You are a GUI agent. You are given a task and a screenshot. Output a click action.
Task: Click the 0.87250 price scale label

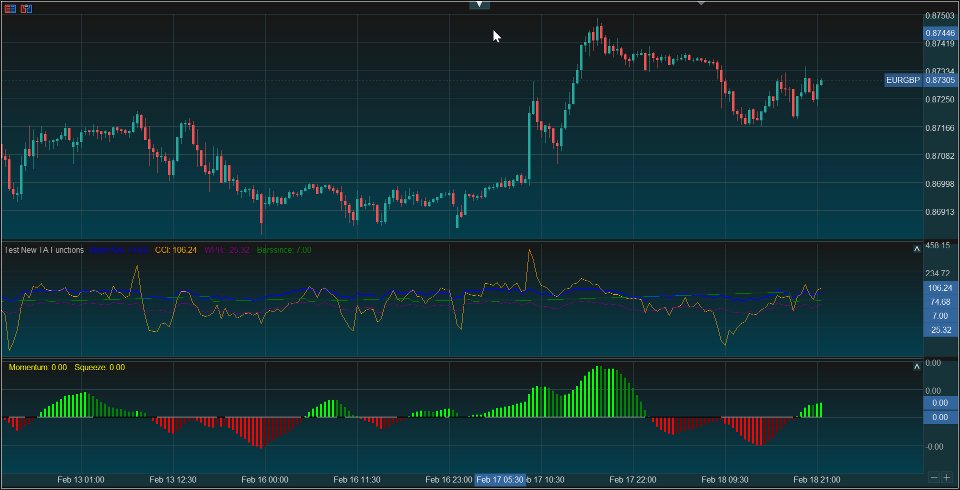coord(940,99)
